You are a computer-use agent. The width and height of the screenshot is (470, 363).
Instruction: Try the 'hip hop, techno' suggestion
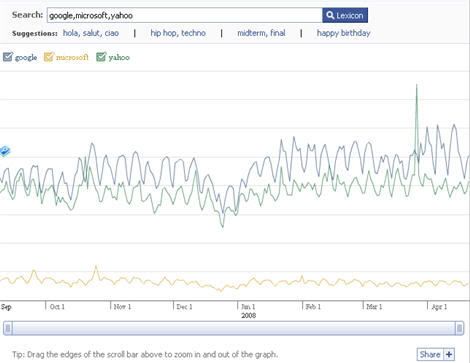178,33
